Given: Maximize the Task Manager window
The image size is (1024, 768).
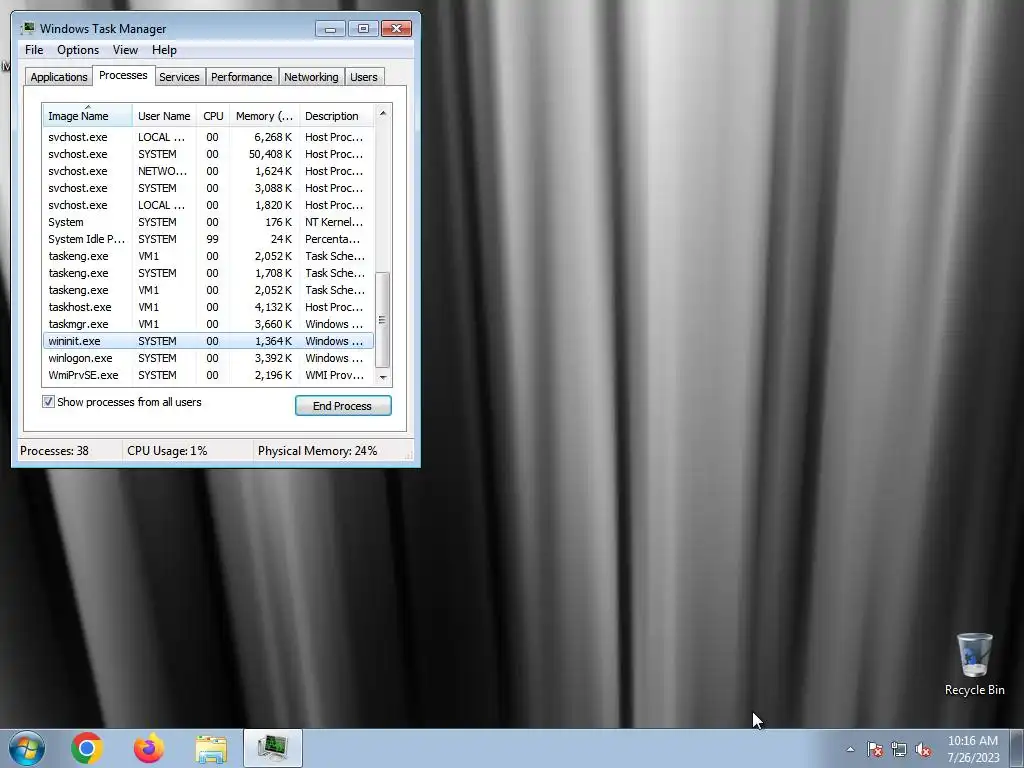Looking at the screenshot, I should point(363,29).
